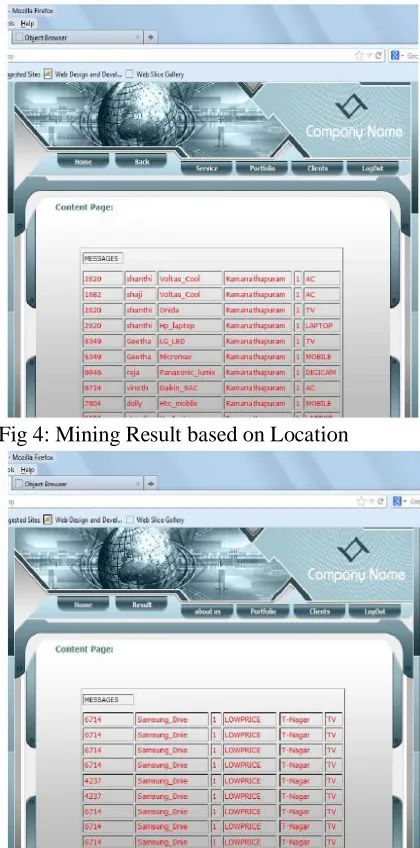
Task: Open Clients on top page
Action: pos(317,168)
